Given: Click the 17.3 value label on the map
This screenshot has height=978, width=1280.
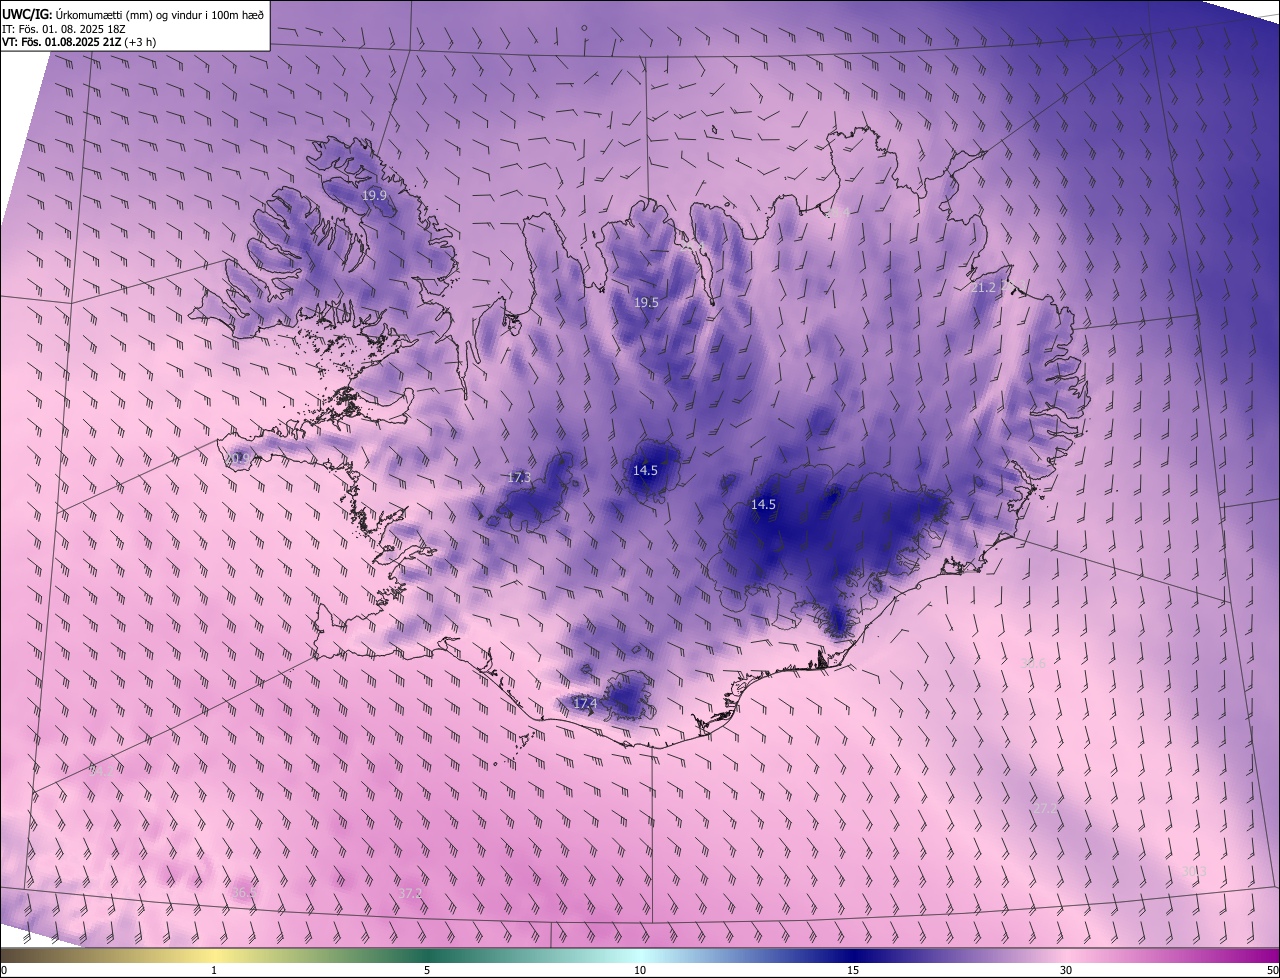Looking at the screenshot, I should point(518,477).
